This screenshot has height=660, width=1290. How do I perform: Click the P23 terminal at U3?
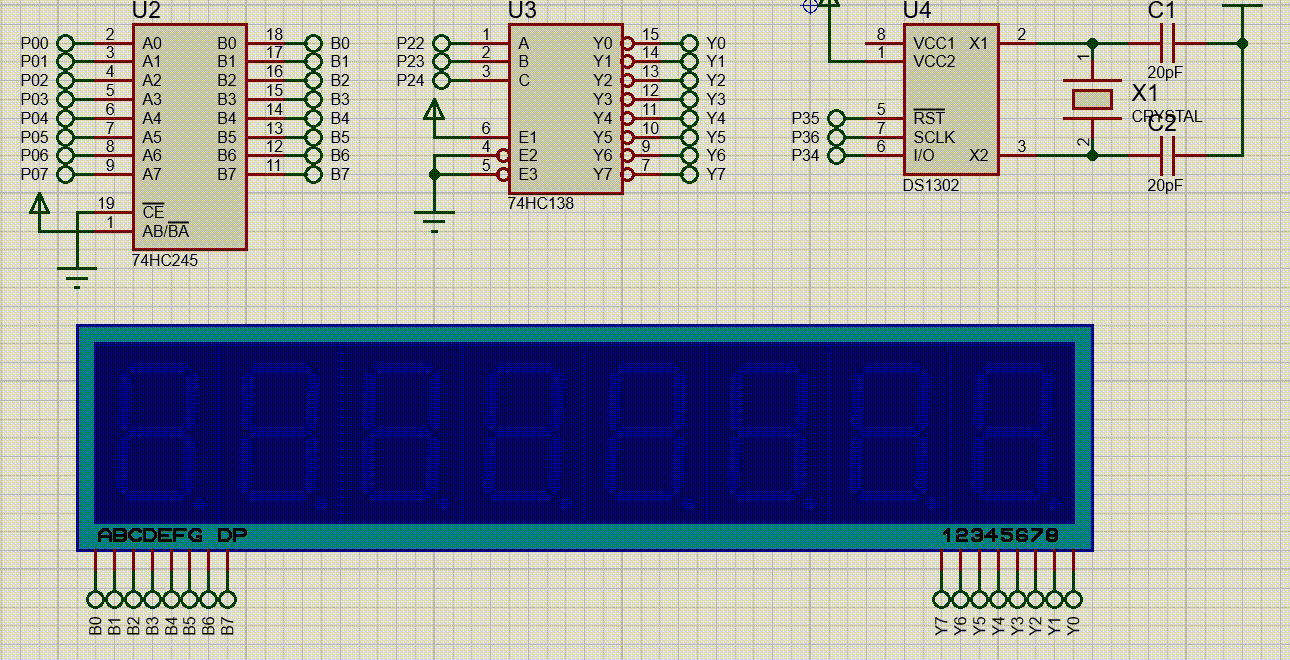[x=442, y=62]
